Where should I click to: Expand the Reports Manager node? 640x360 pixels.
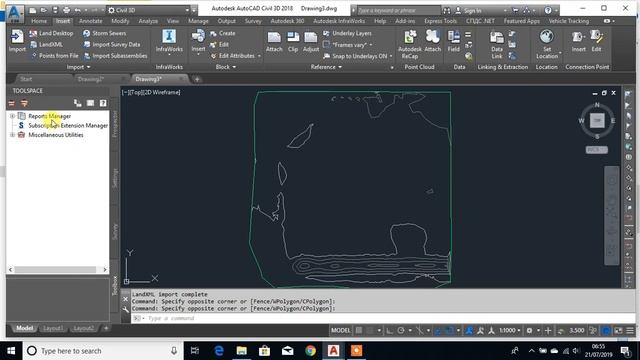click(x=12, y=116)
